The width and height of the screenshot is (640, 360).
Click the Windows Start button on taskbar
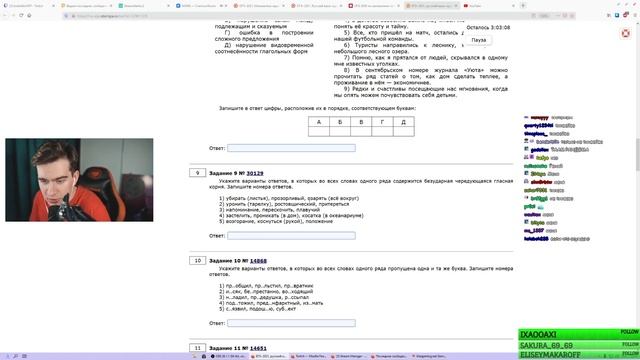point(7,356)
